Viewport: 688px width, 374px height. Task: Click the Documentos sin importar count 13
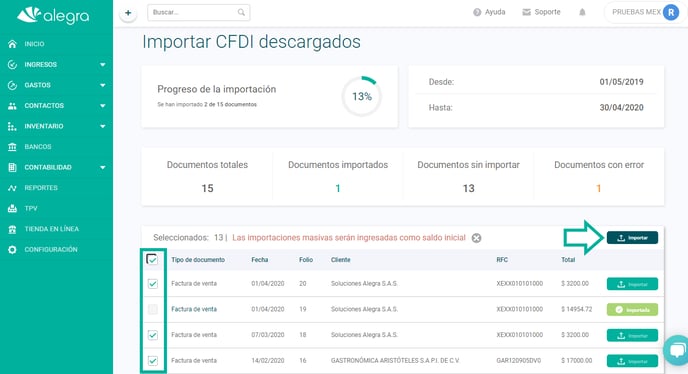[468, 188]
